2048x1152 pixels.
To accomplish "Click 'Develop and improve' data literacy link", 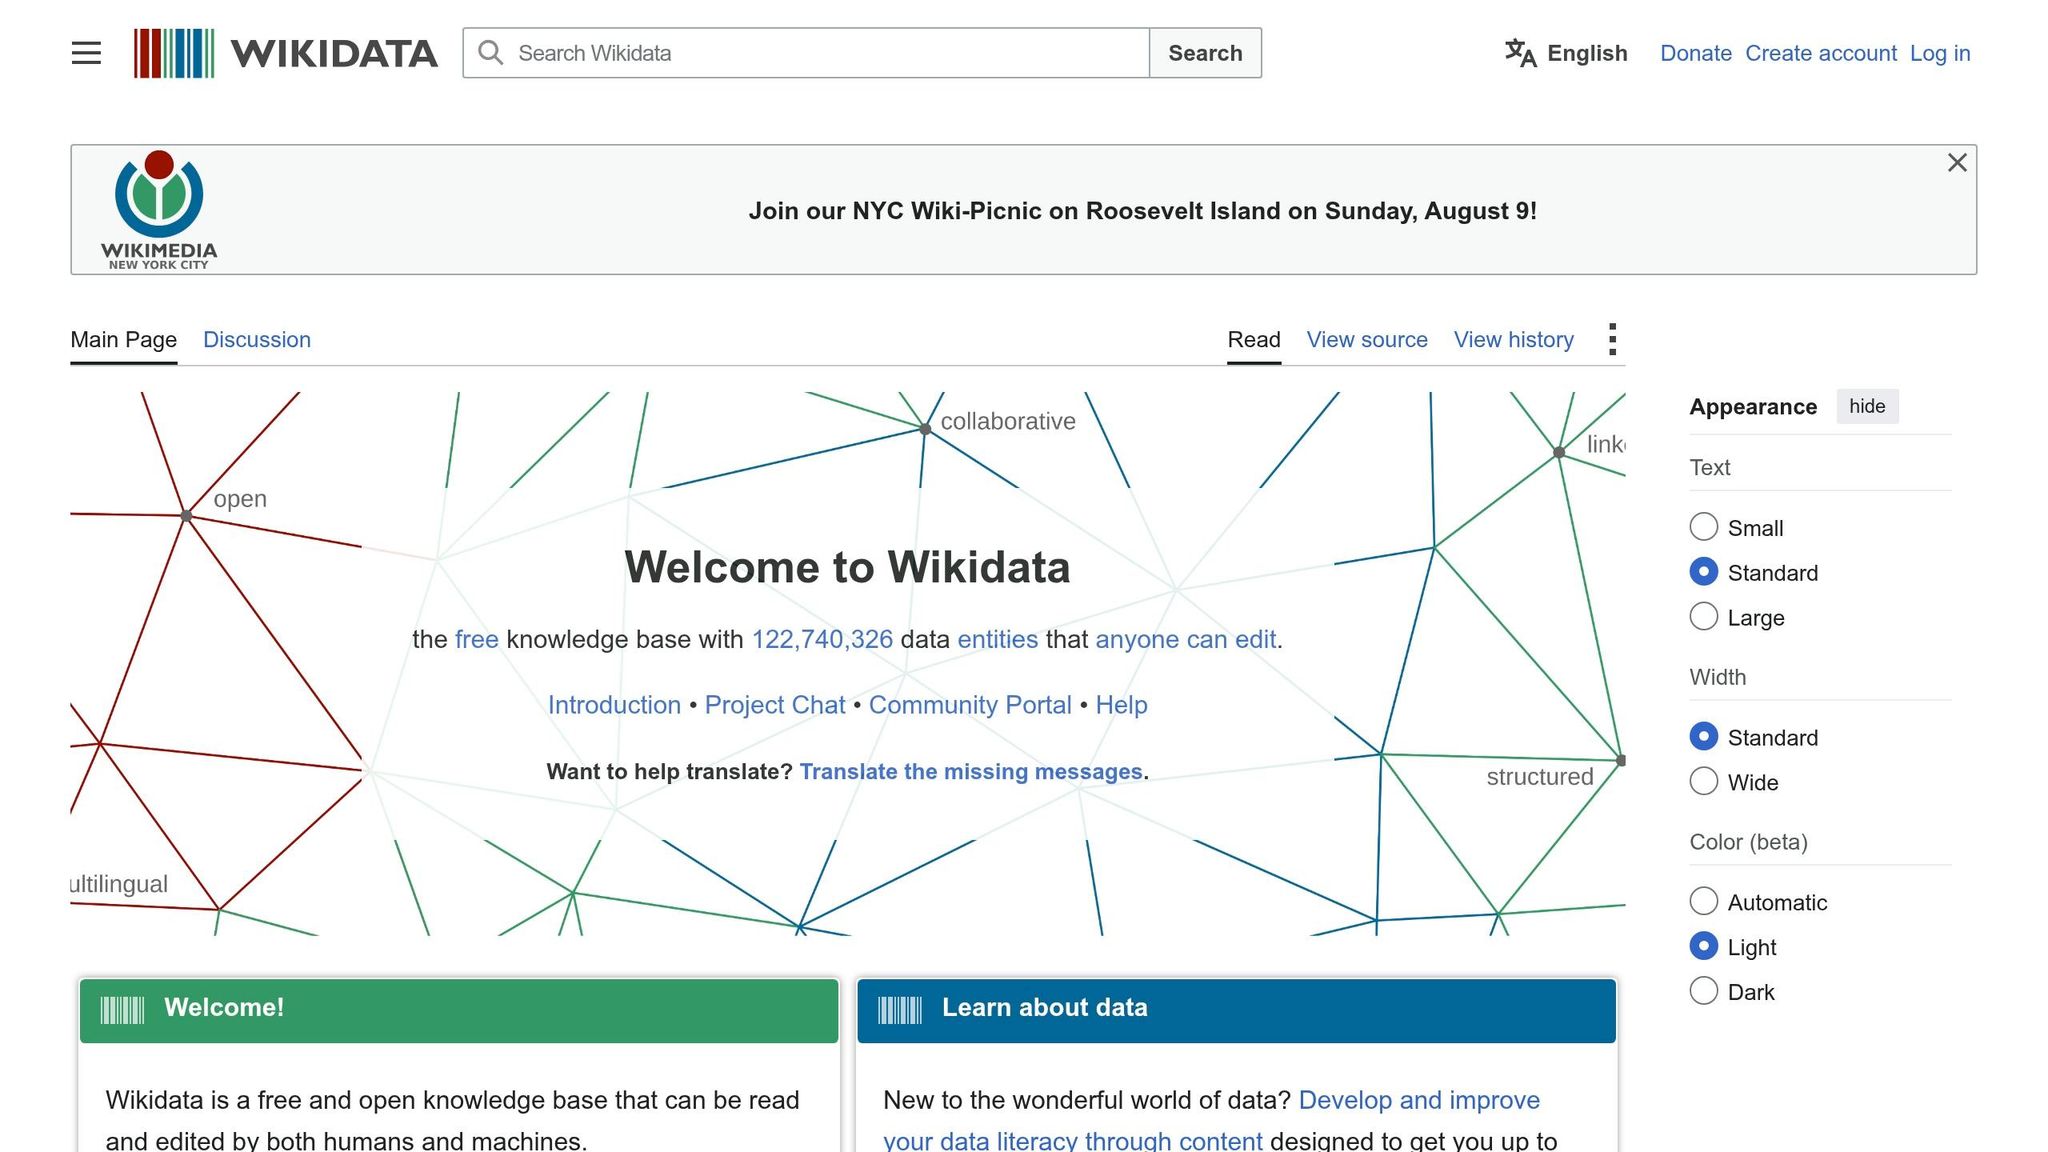I will click(1419, 1100).
